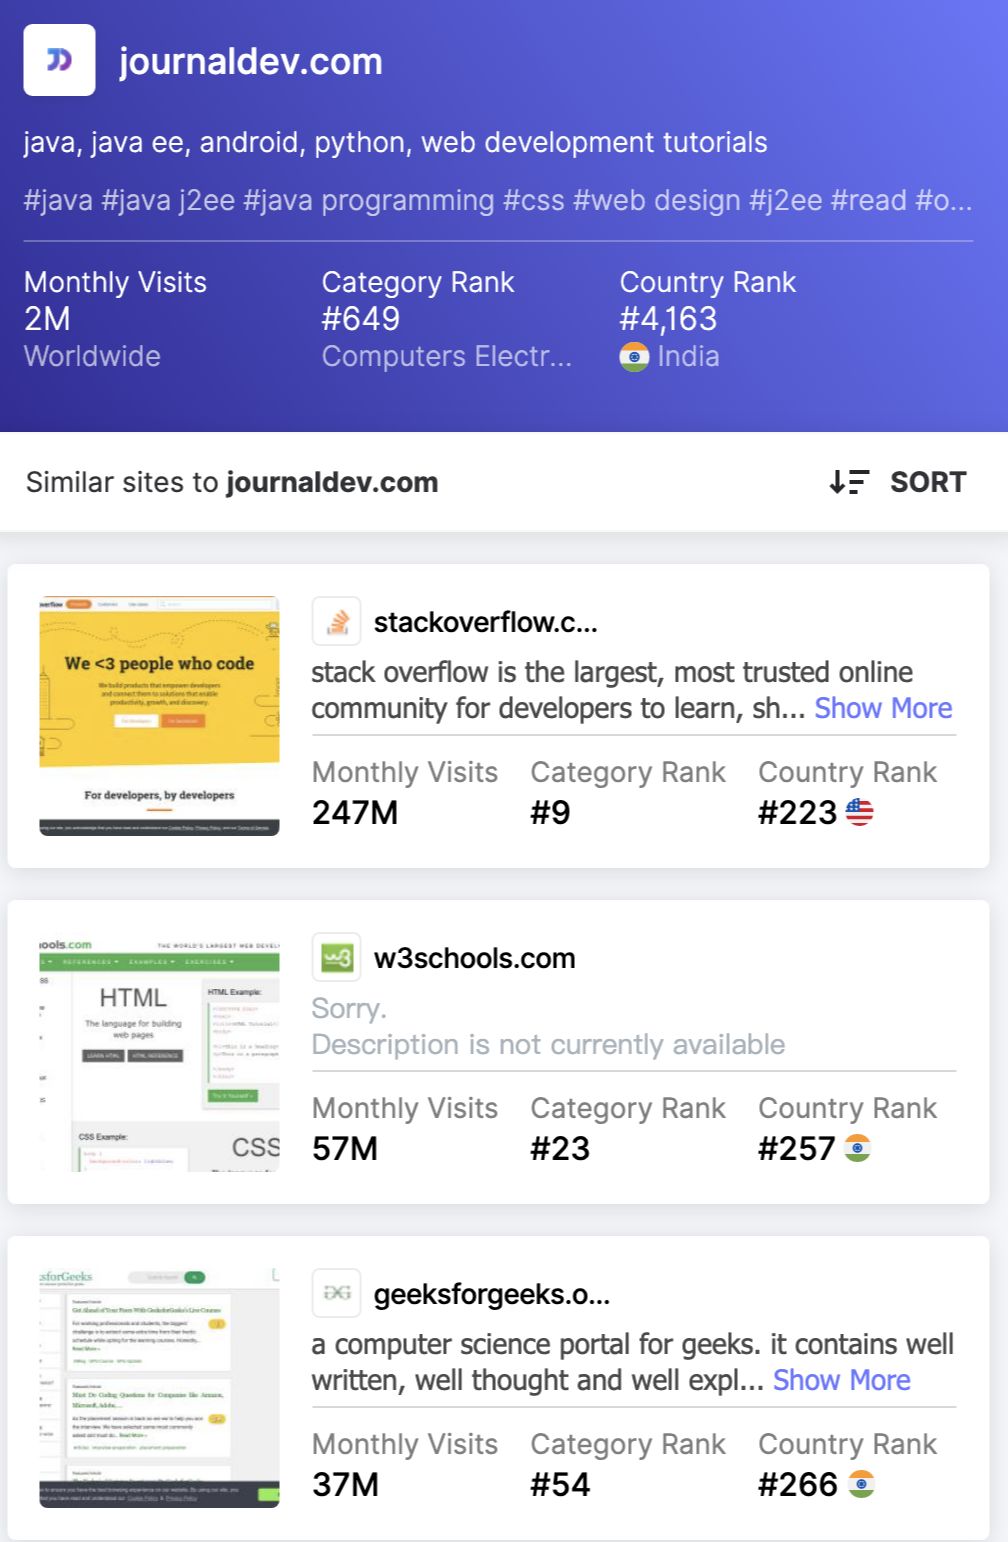Expand Stack Overflow description with Show More

coord(883,708)
